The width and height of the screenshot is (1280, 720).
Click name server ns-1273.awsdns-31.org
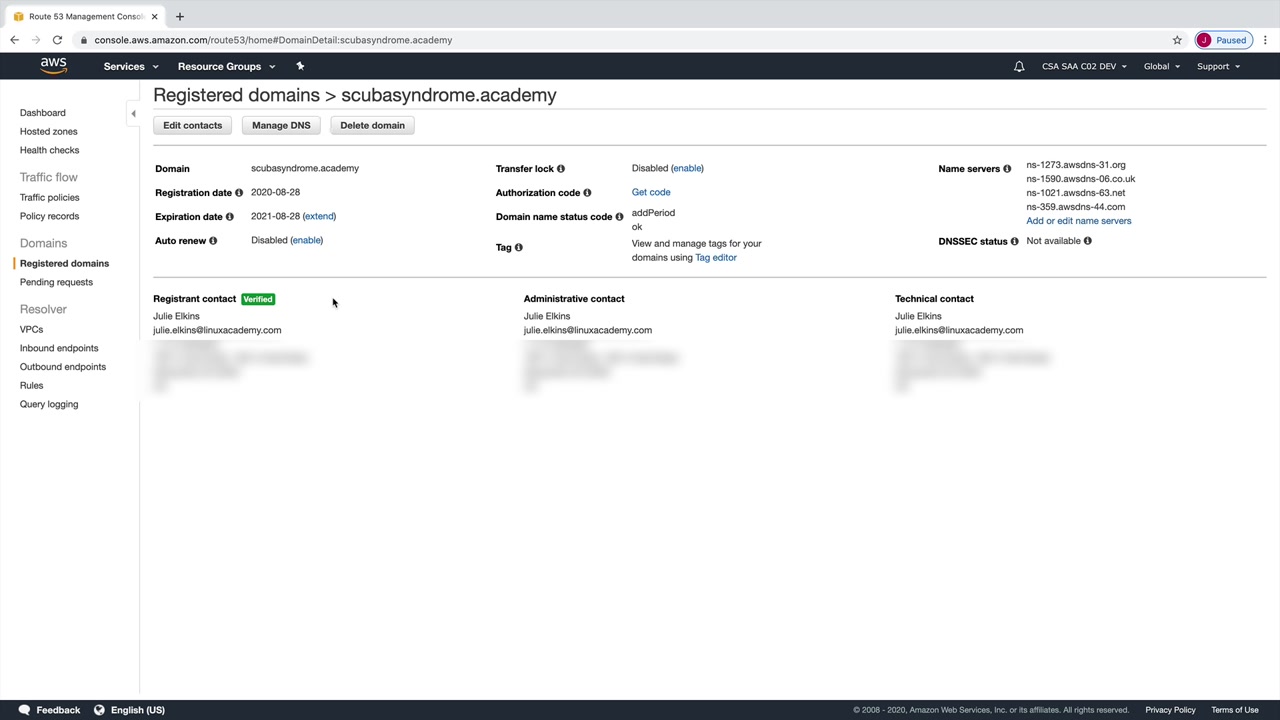[1076, 165]
